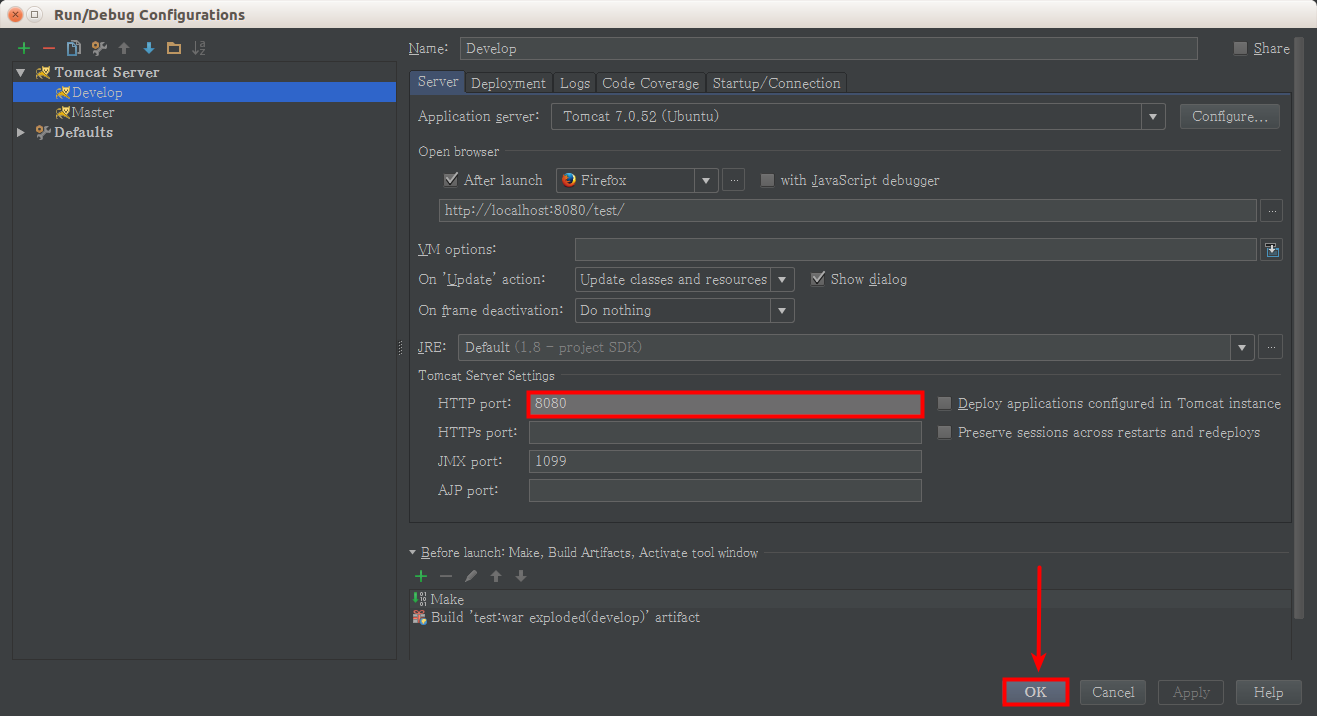Open the On Update action dropdown
This screenshot has height=716, width=1317.
[783, 279]
